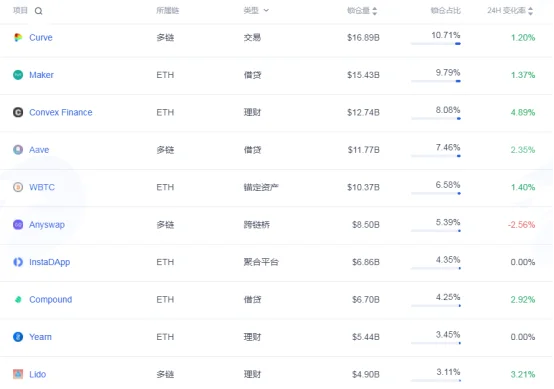
Task: Click the Lido logo icon
Action: pyautogui.click(x=18, y=374)
